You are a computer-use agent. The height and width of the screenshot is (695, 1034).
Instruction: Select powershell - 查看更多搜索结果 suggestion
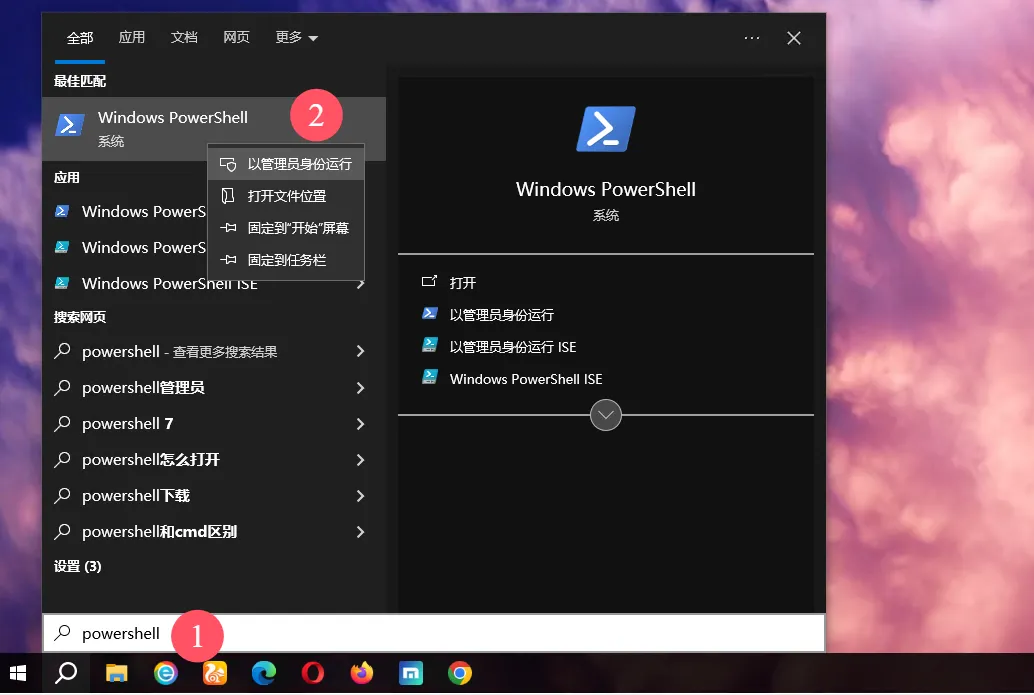click(214, 351)
